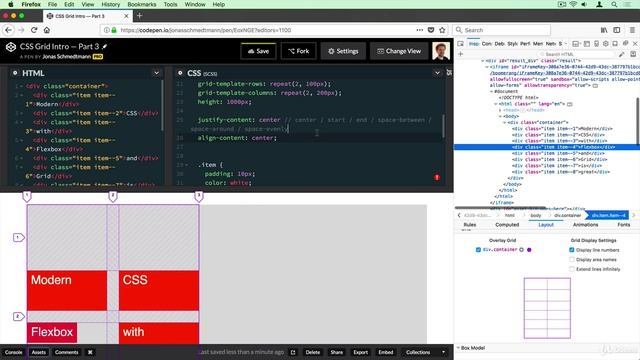640x360 pixels.
Task: Collapse the body node arrow
Action: pos(500,116)
